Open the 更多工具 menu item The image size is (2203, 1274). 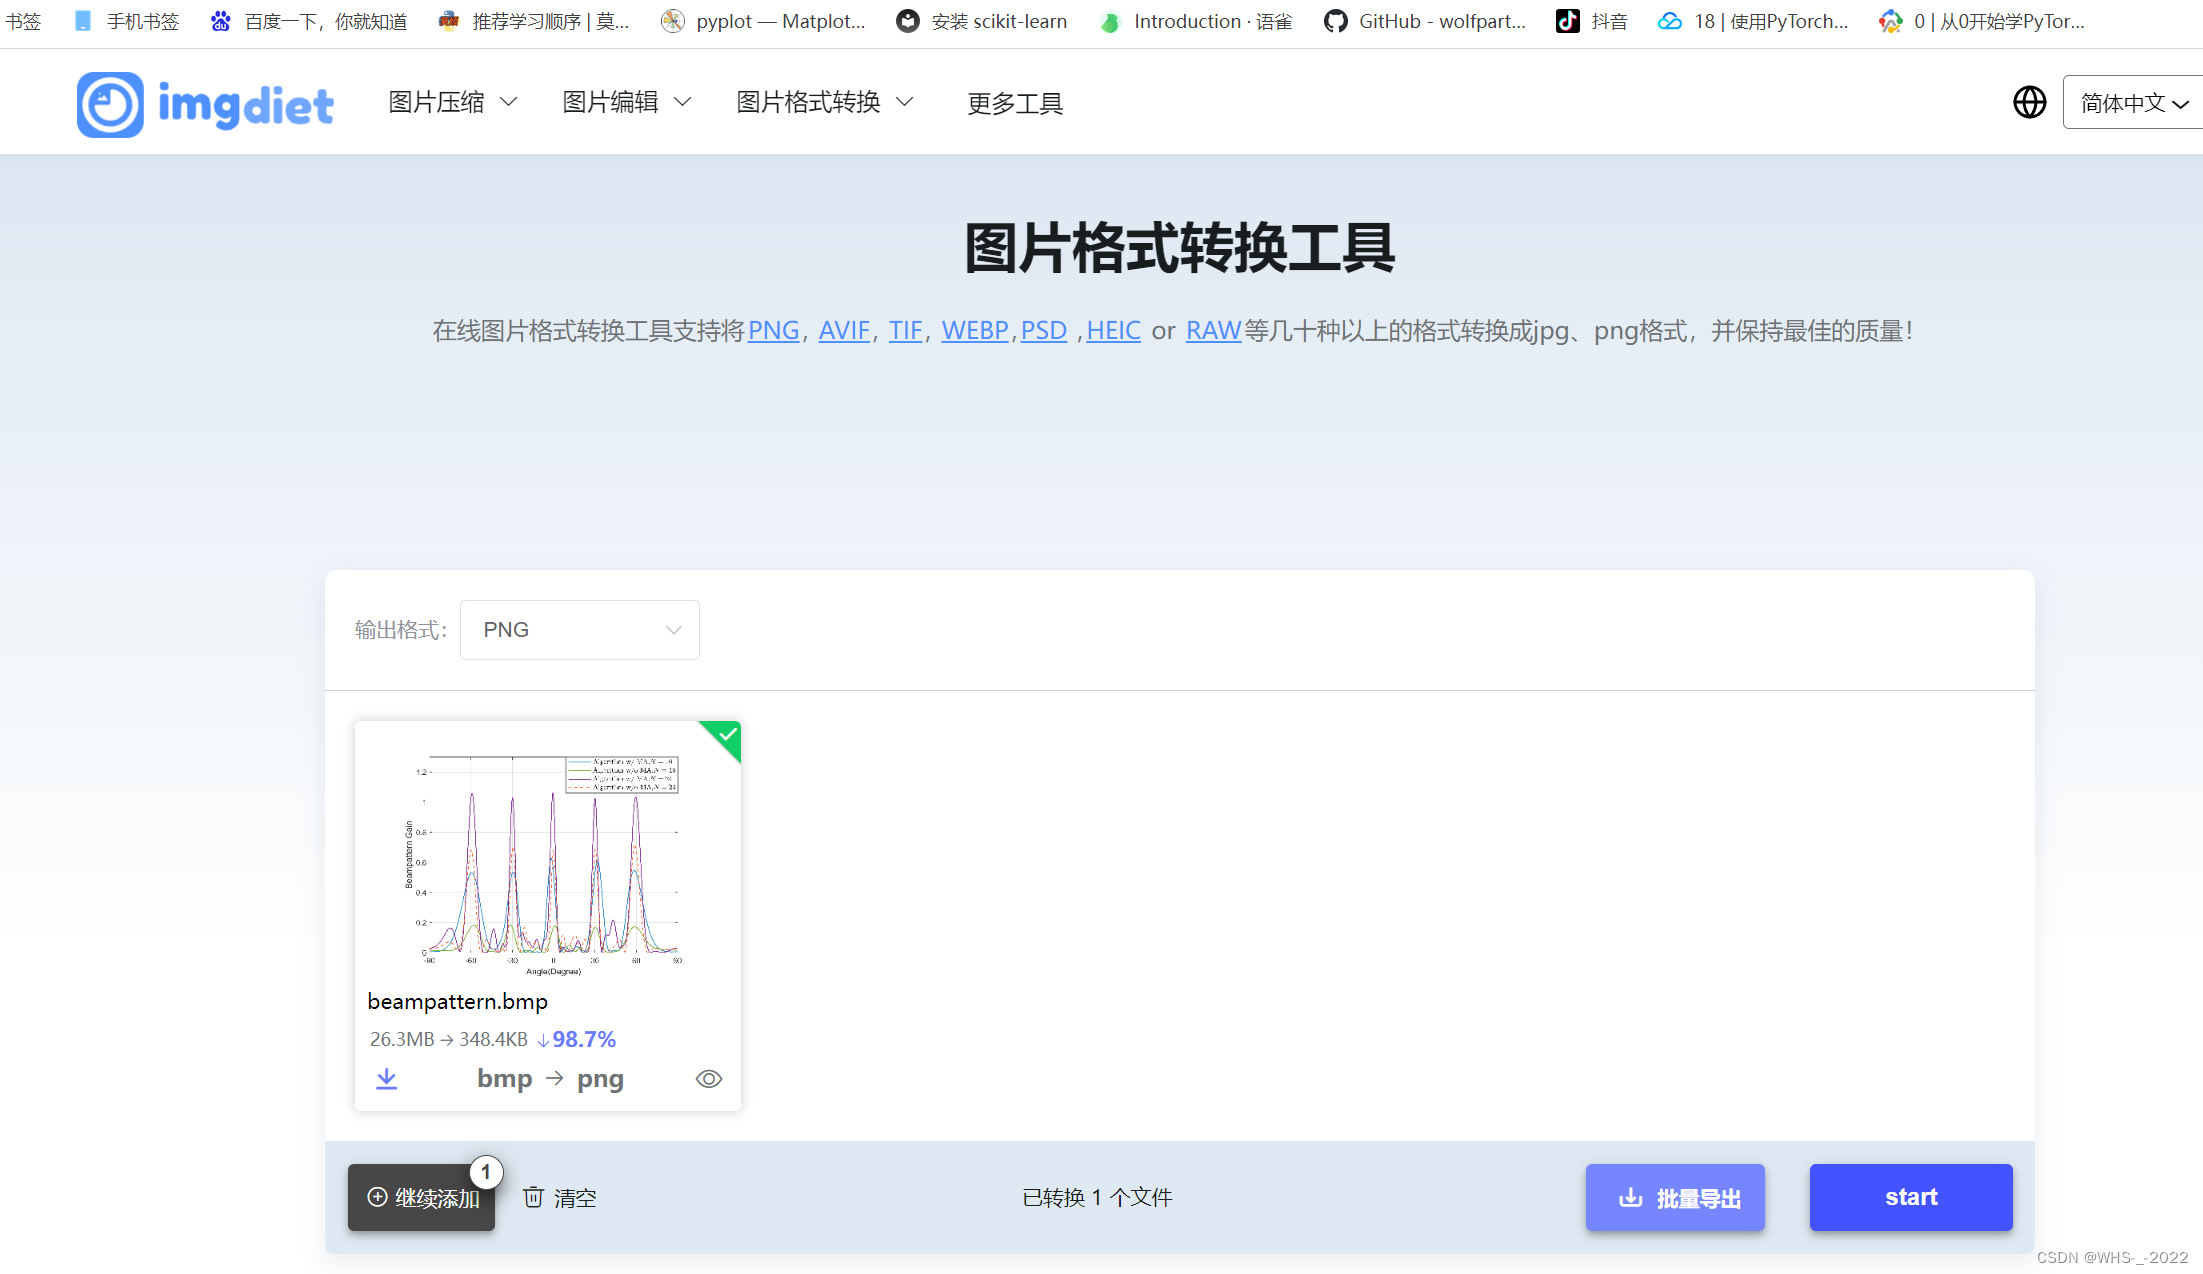[1014, 103]
